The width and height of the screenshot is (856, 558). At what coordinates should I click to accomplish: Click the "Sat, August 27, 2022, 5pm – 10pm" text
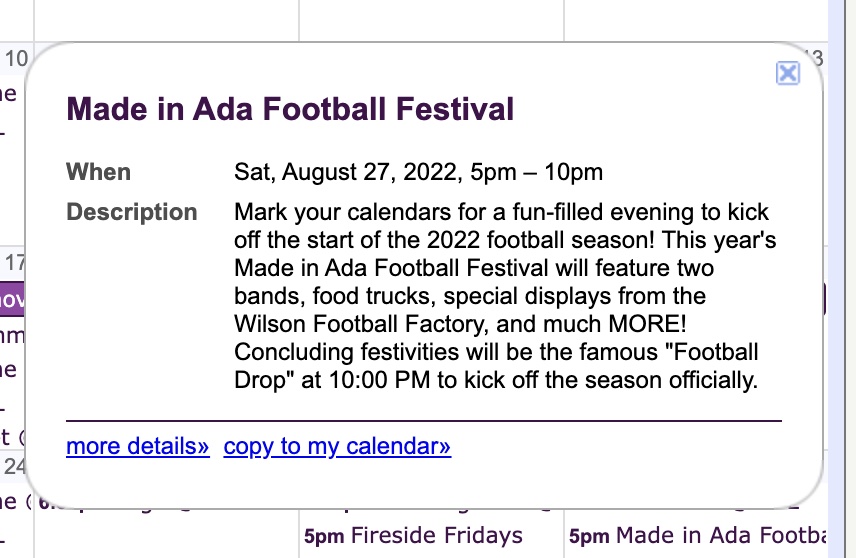tap(418, 172)
